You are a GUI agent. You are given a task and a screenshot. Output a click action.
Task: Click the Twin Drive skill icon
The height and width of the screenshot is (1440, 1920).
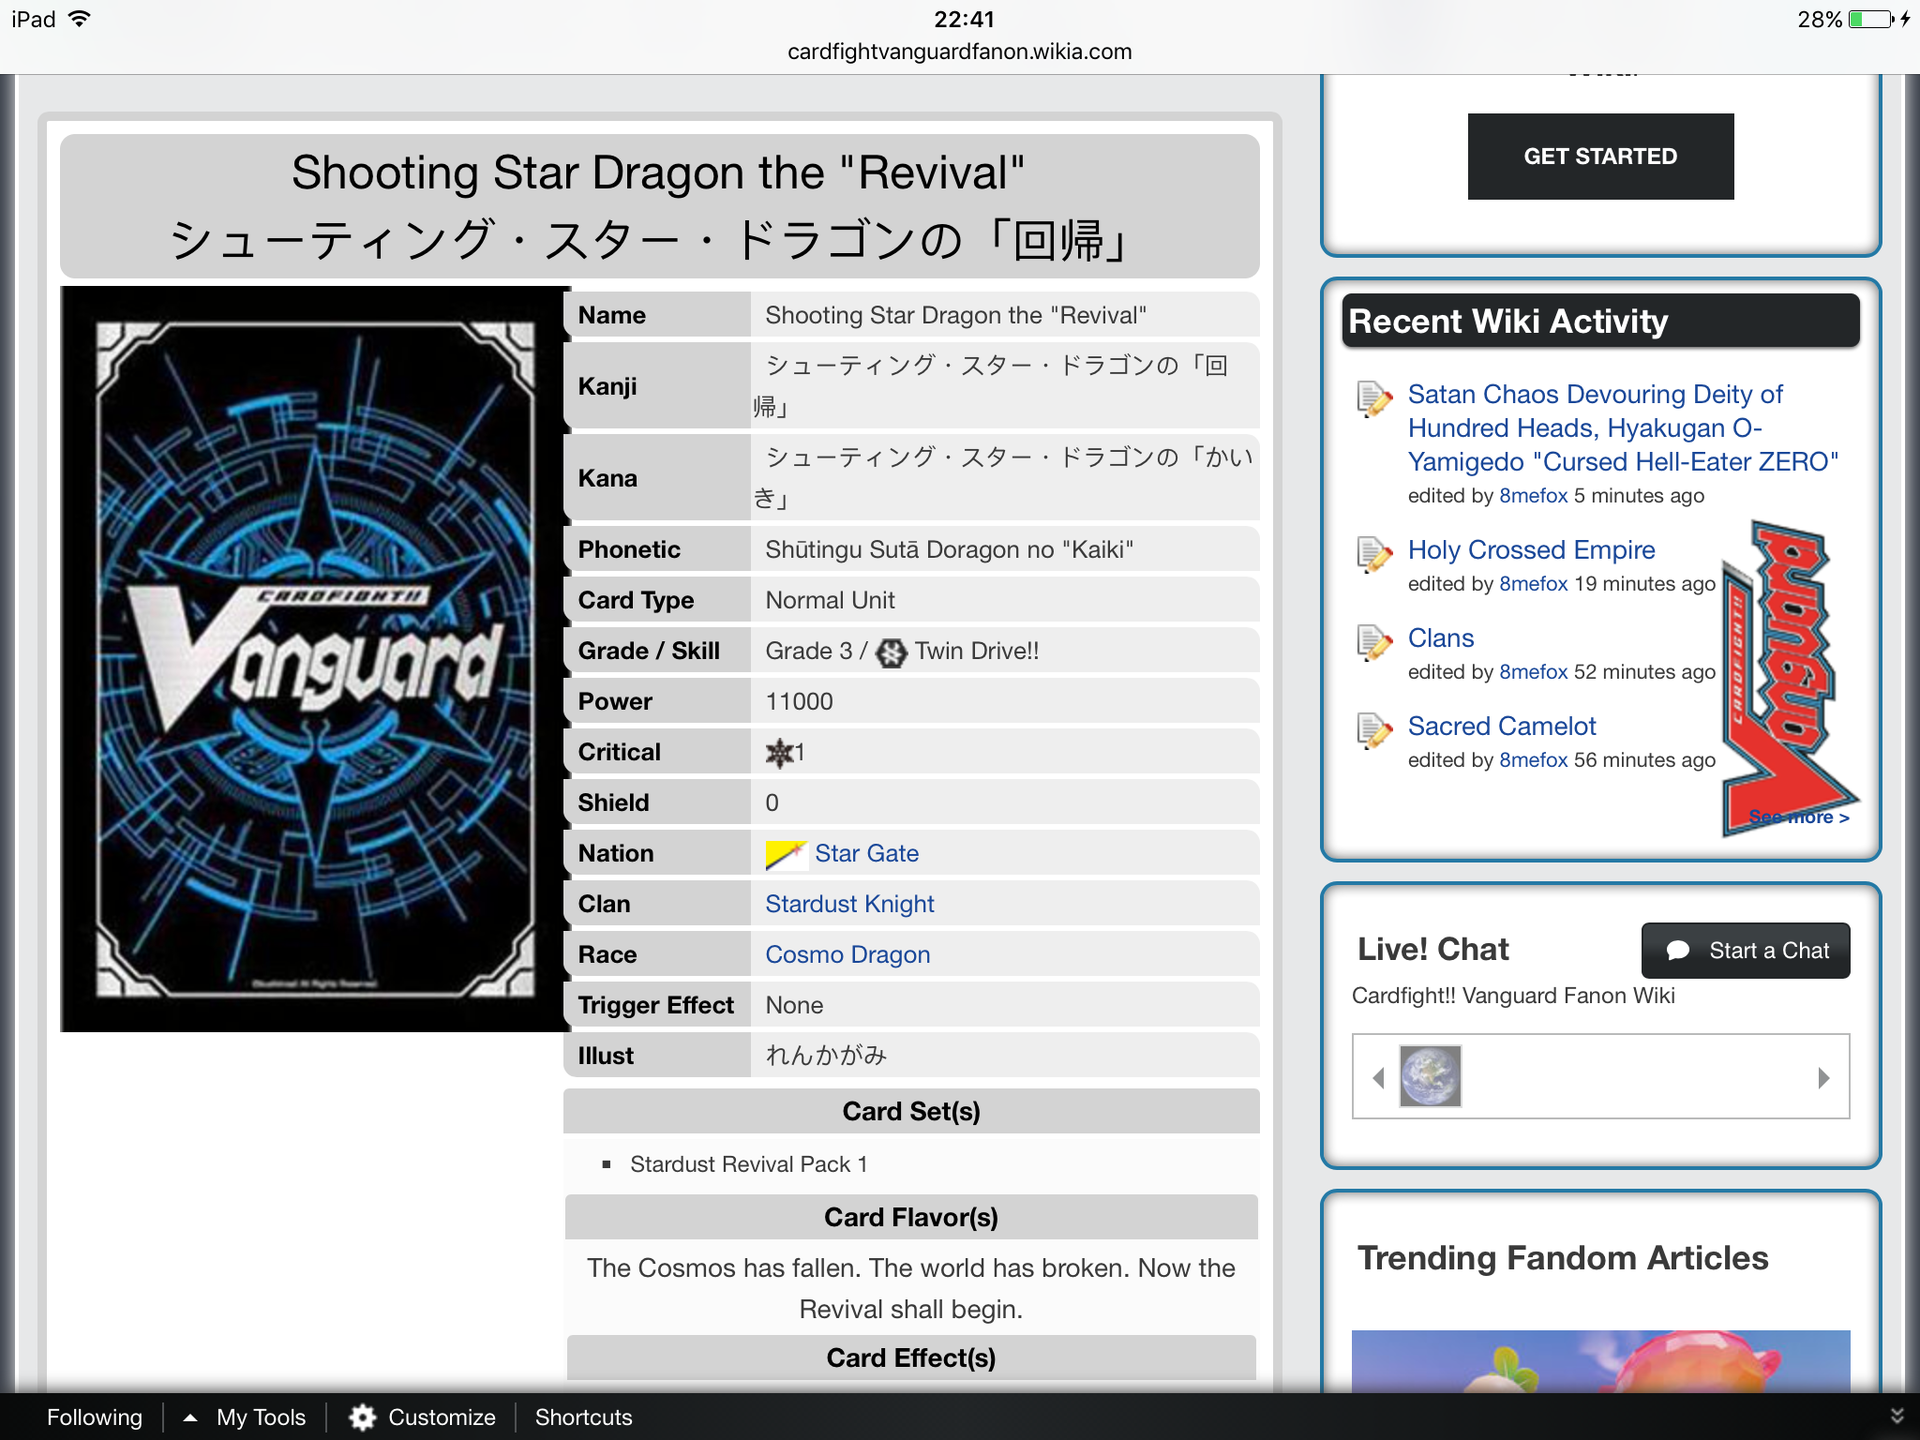tap(890, 652)
